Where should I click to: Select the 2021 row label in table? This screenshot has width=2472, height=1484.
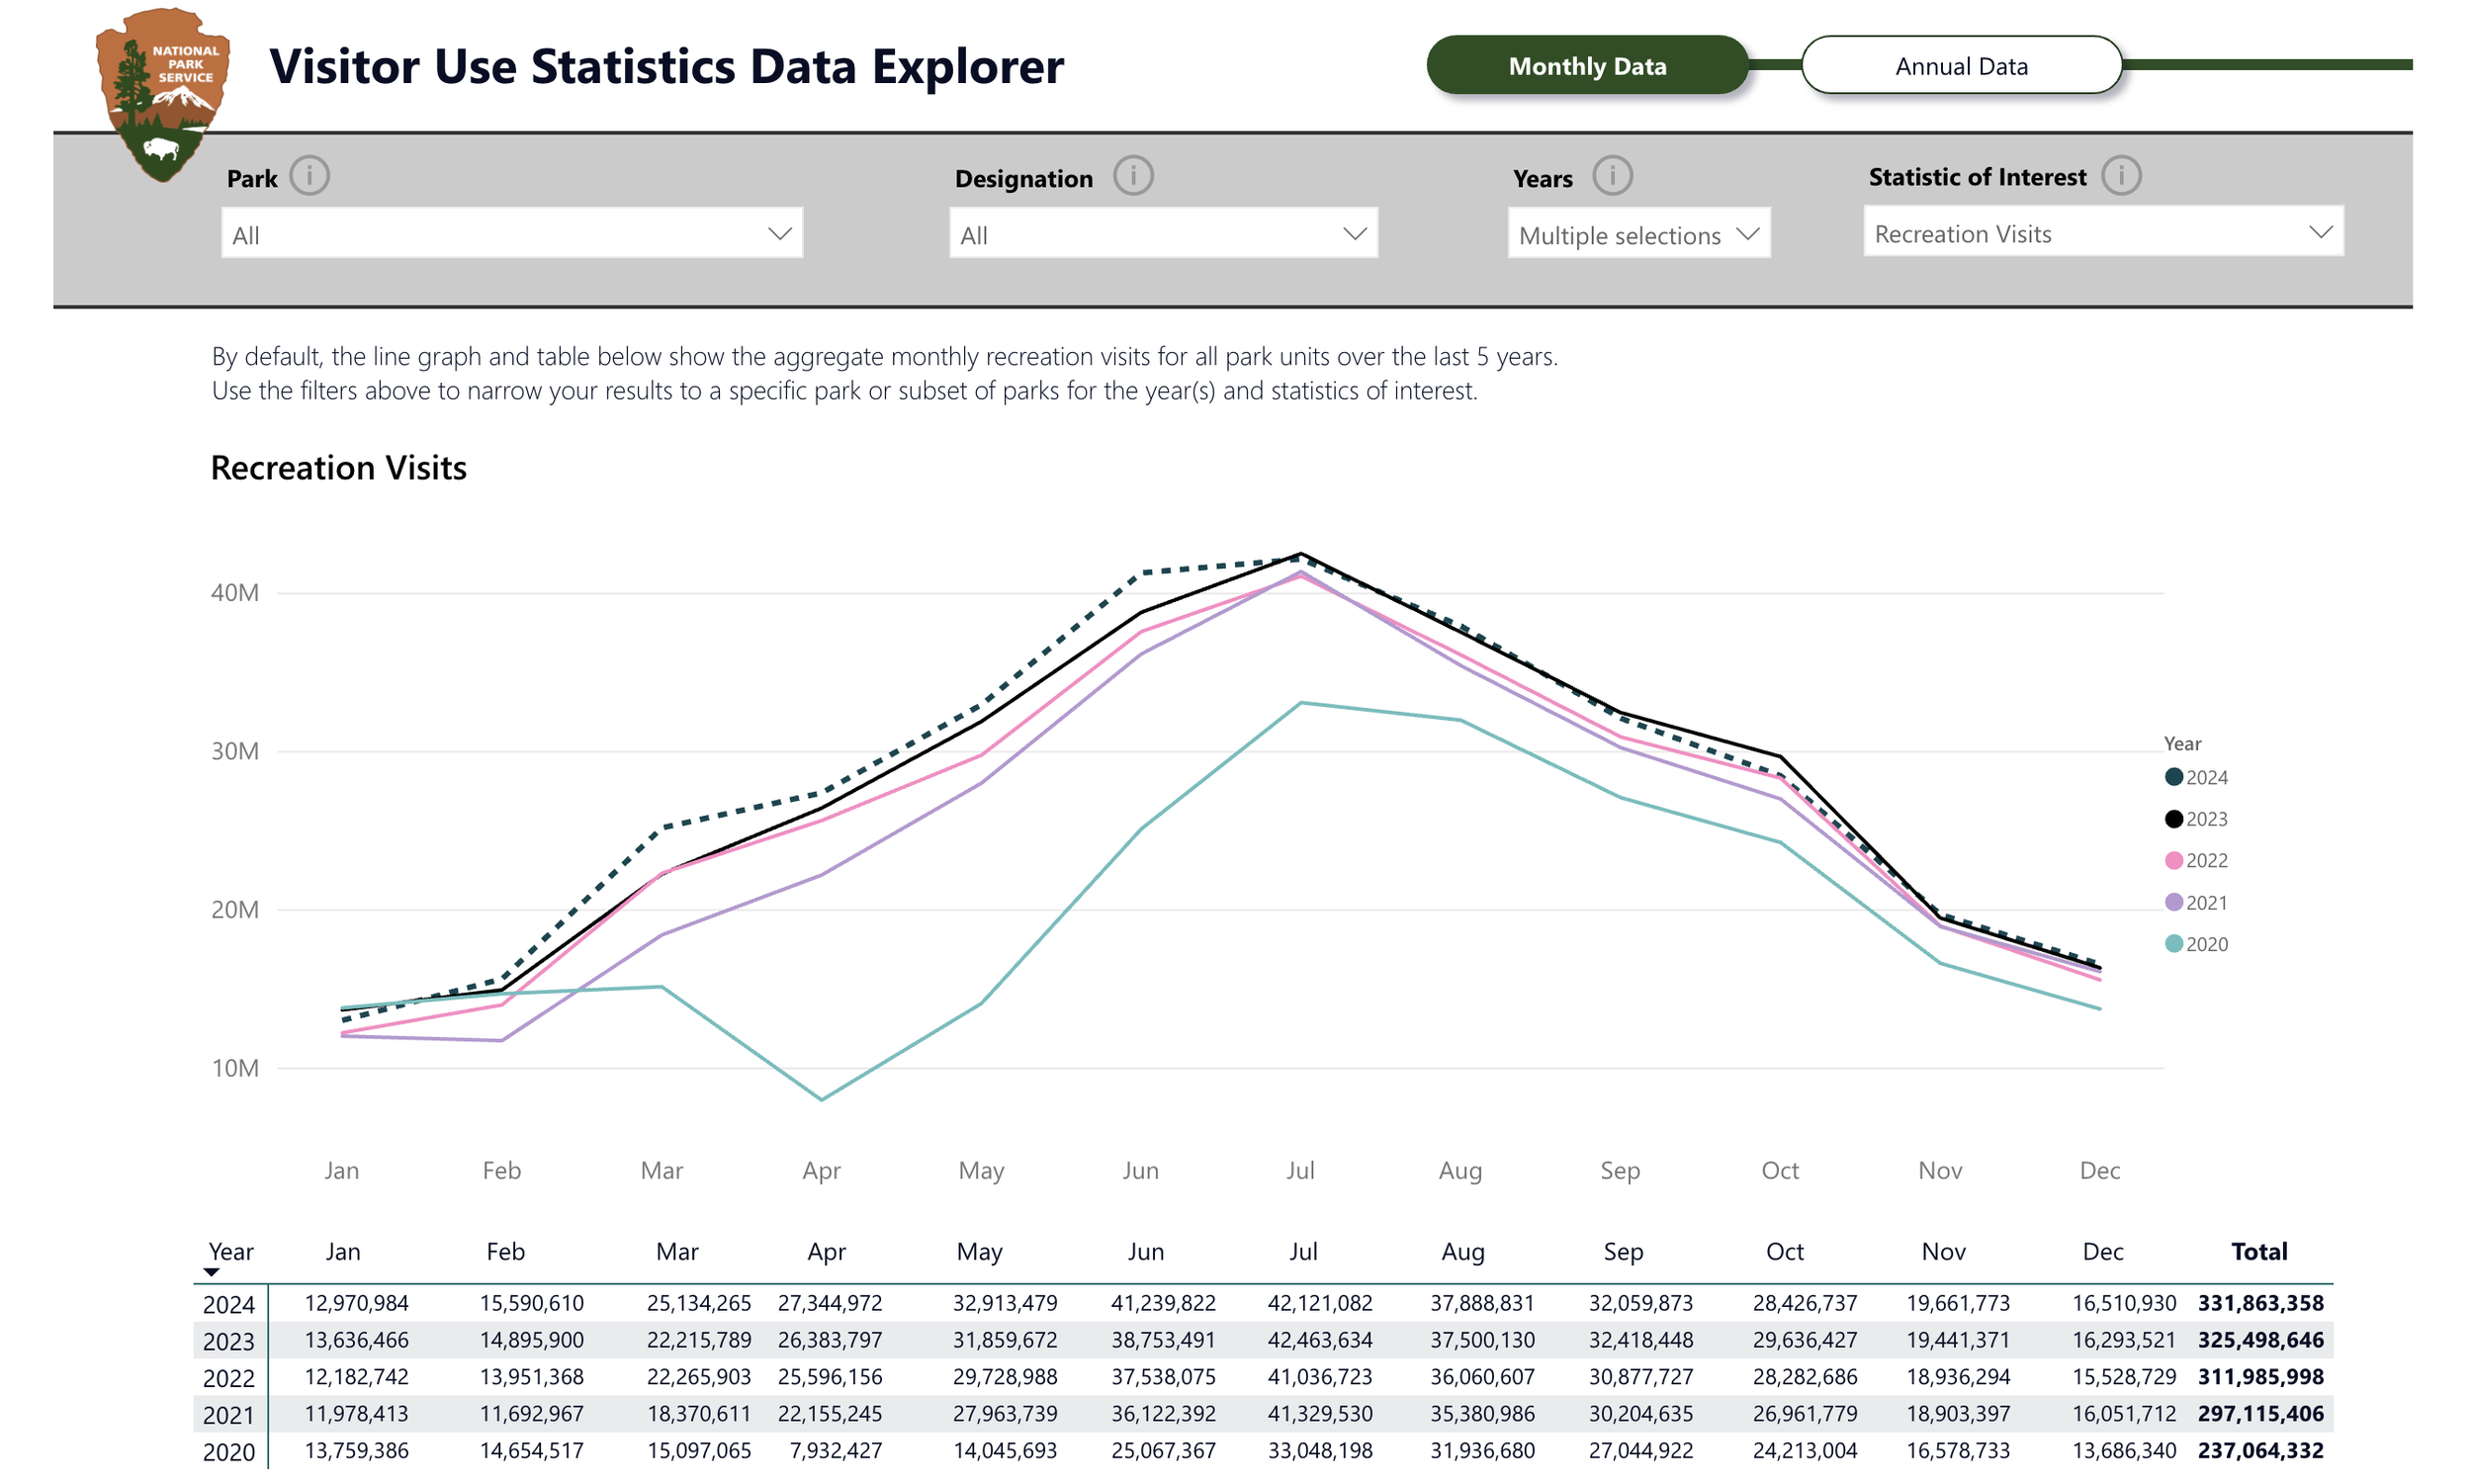[x=229, y=1415]
